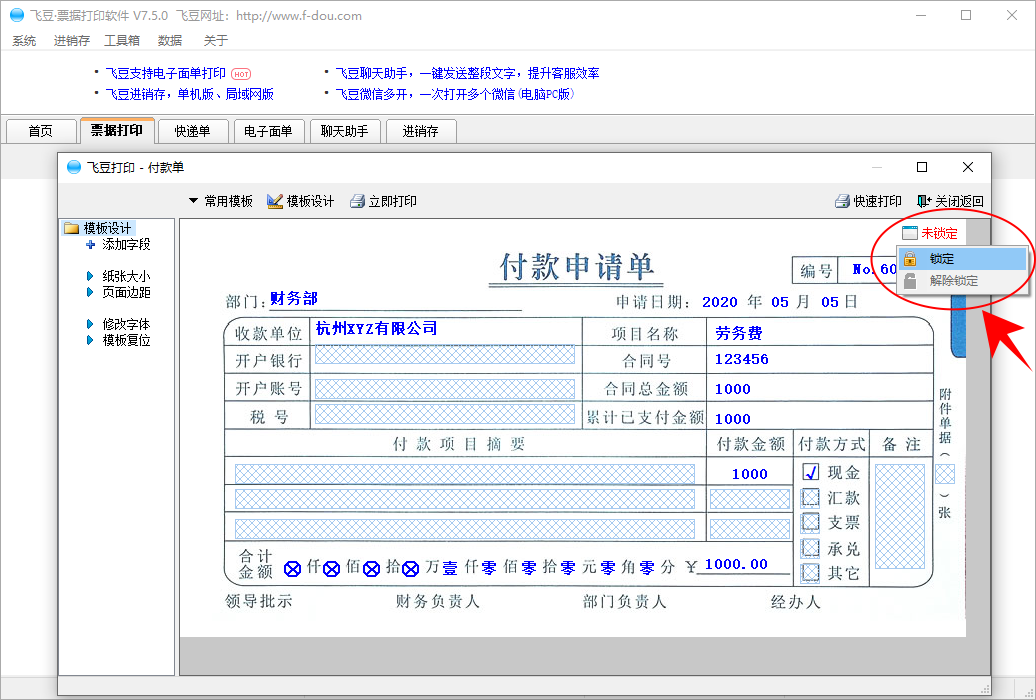Viewport: 1036px width, 700px height.
Task: Click the 开户账号 hatched field
Action: point(445,389)
